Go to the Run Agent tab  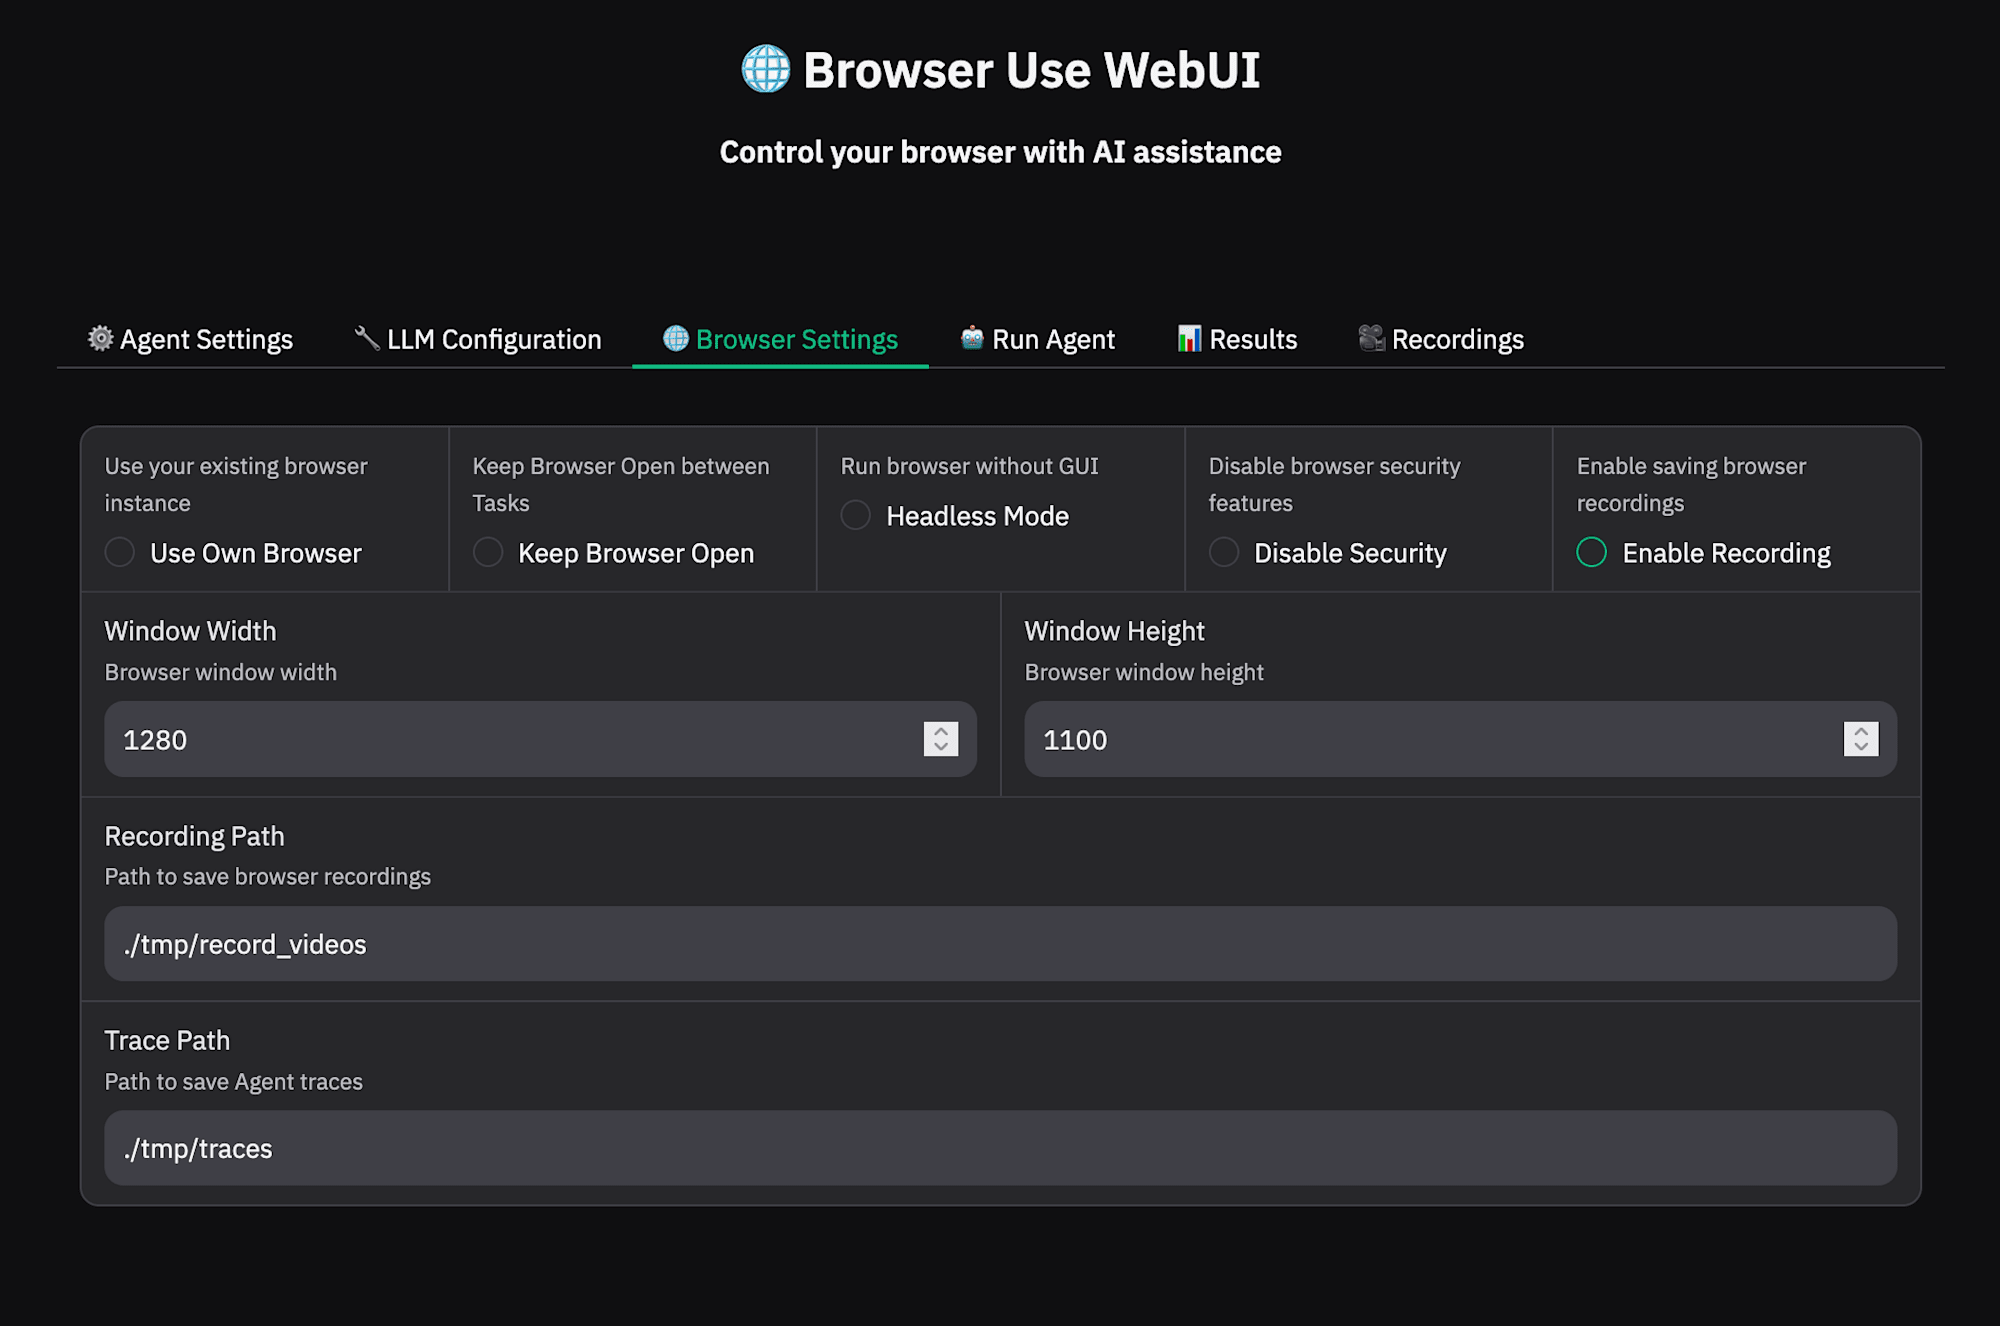[x=1037, y=339]
